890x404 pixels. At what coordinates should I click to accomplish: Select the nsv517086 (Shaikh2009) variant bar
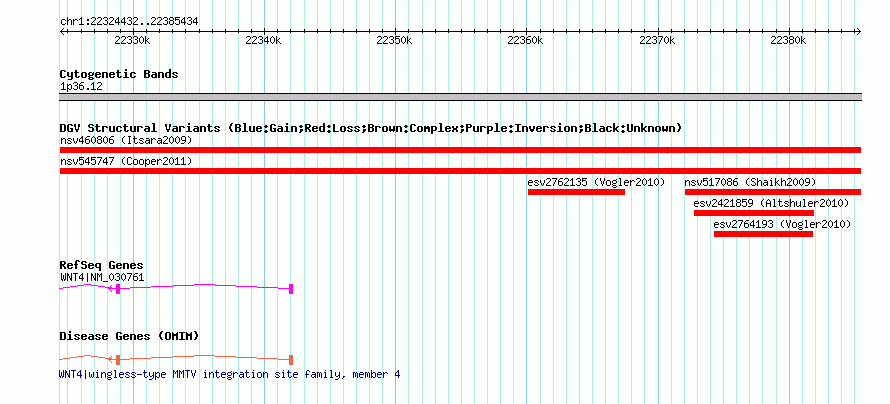pos(773,192)
